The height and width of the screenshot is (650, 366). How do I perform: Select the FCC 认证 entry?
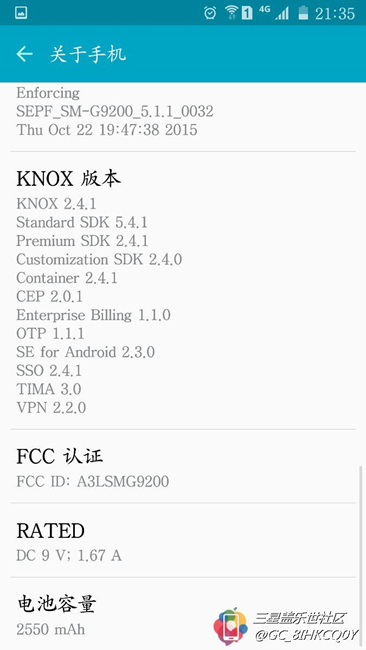pos(183,466)
